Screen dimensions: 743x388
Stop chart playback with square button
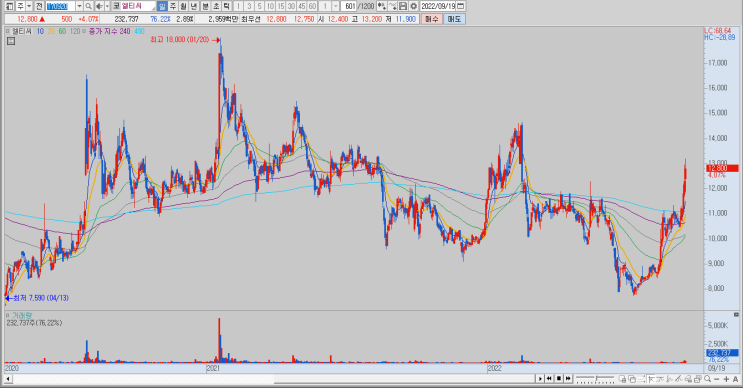pos(559,379)
